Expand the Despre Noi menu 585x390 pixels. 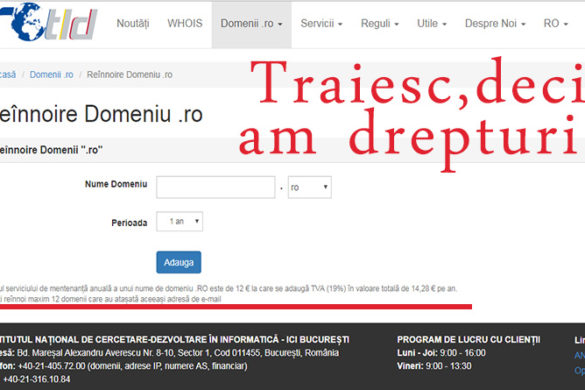click(495, 24)
